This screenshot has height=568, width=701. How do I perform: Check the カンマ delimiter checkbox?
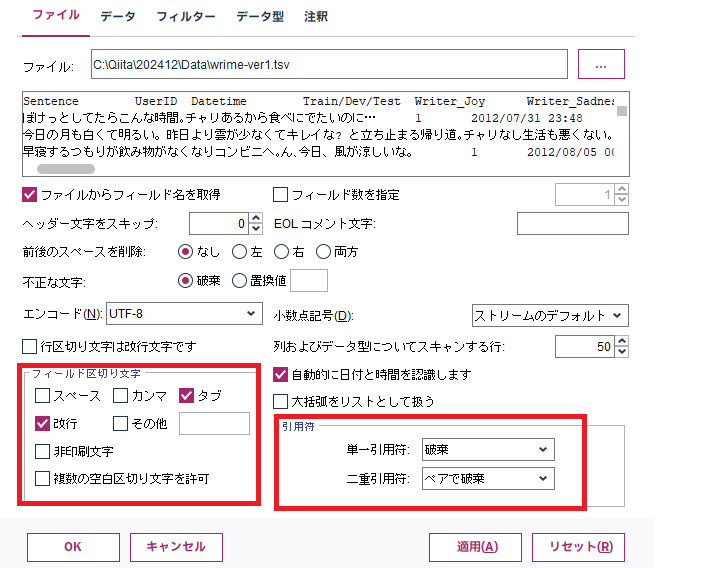coord(120,395)
